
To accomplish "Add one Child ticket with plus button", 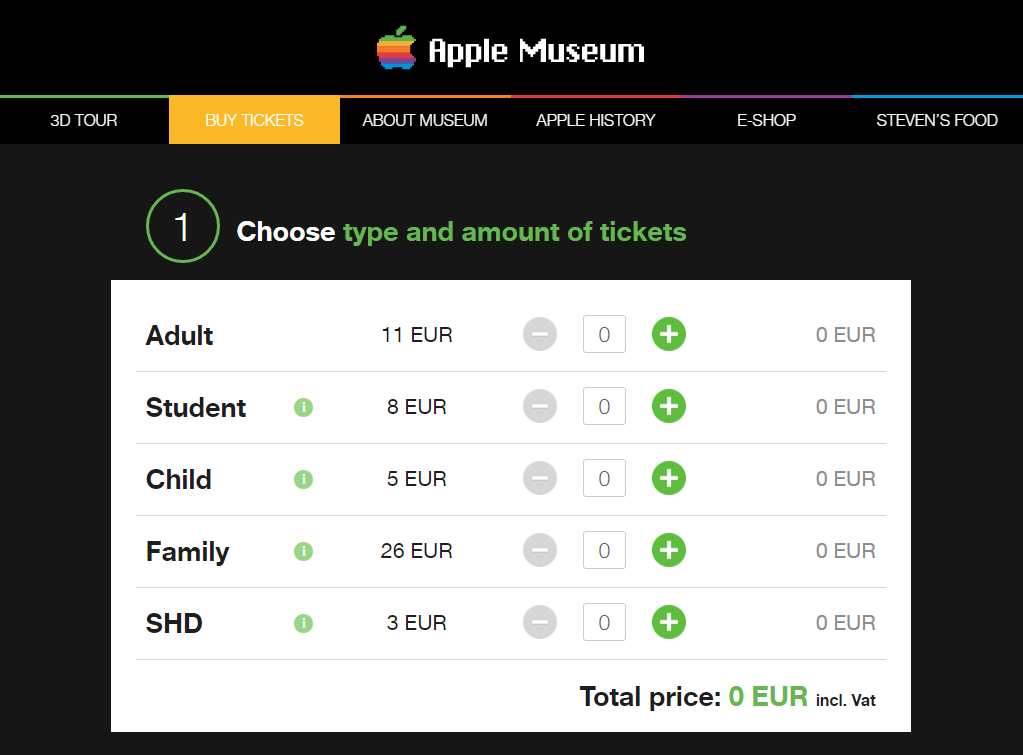I will pos(669,479).
